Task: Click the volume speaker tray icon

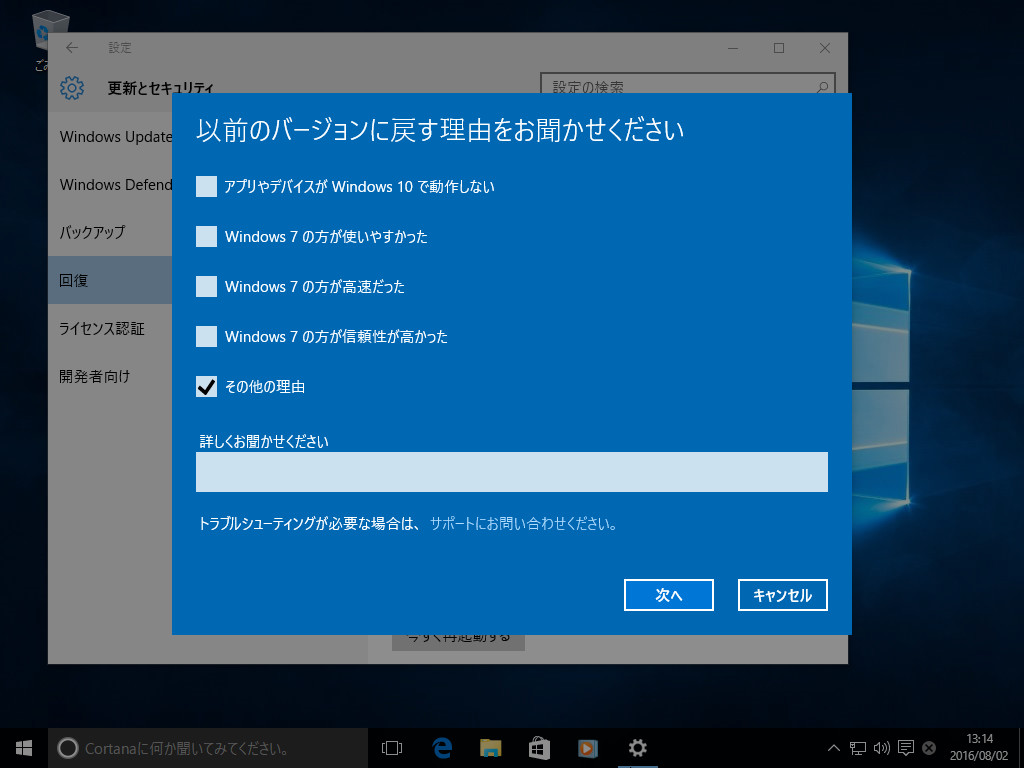Action: tap(882, 748)
